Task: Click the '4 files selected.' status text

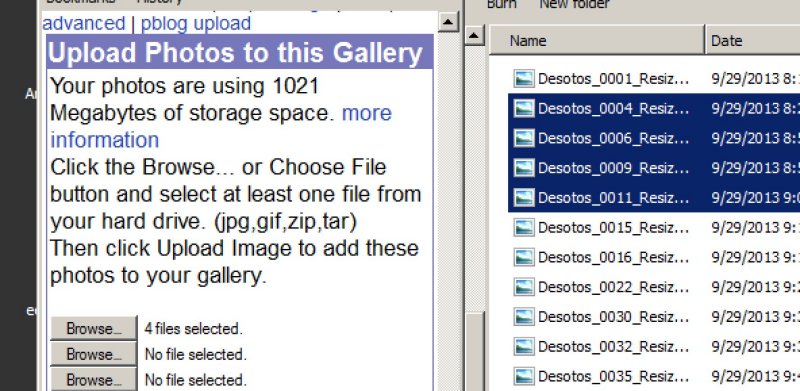Action: coord(193,329)
